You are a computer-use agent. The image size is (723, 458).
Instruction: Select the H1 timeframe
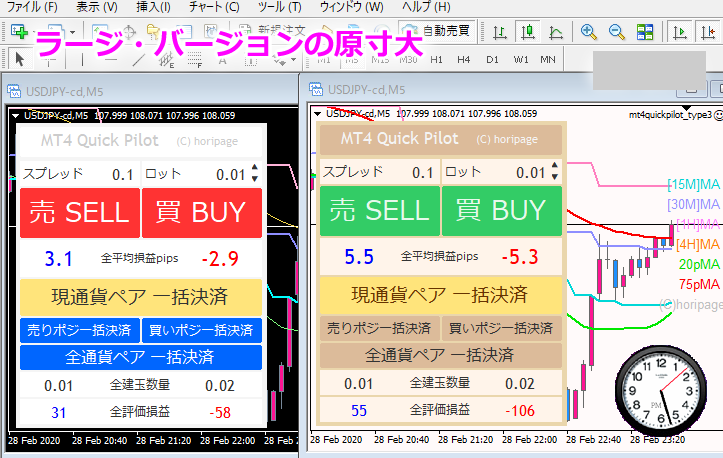[436, 59]
